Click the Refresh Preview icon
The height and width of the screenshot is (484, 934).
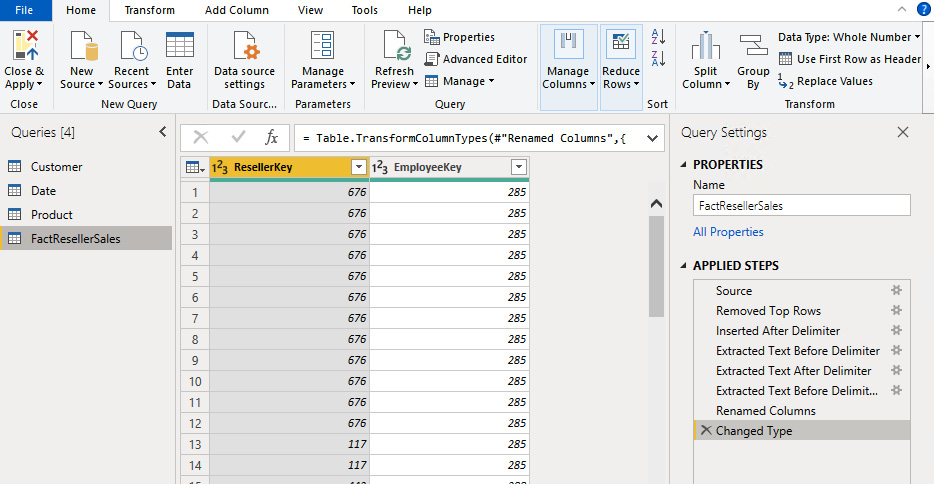[x=396, y=46]
